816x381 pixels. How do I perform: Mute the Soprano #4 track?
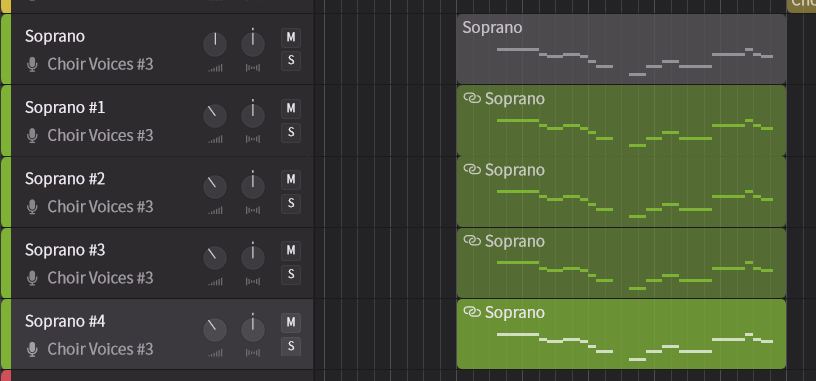pos(291,323)
